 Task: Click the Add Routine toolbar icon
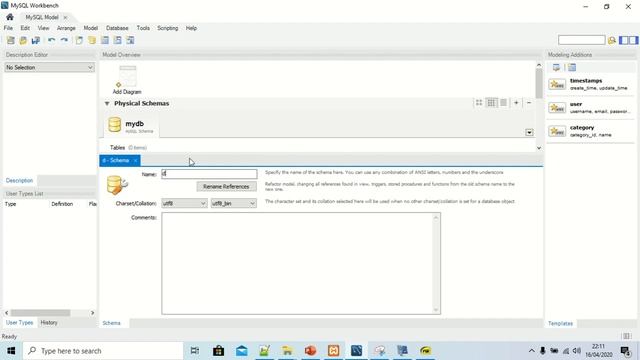(130, 40)
